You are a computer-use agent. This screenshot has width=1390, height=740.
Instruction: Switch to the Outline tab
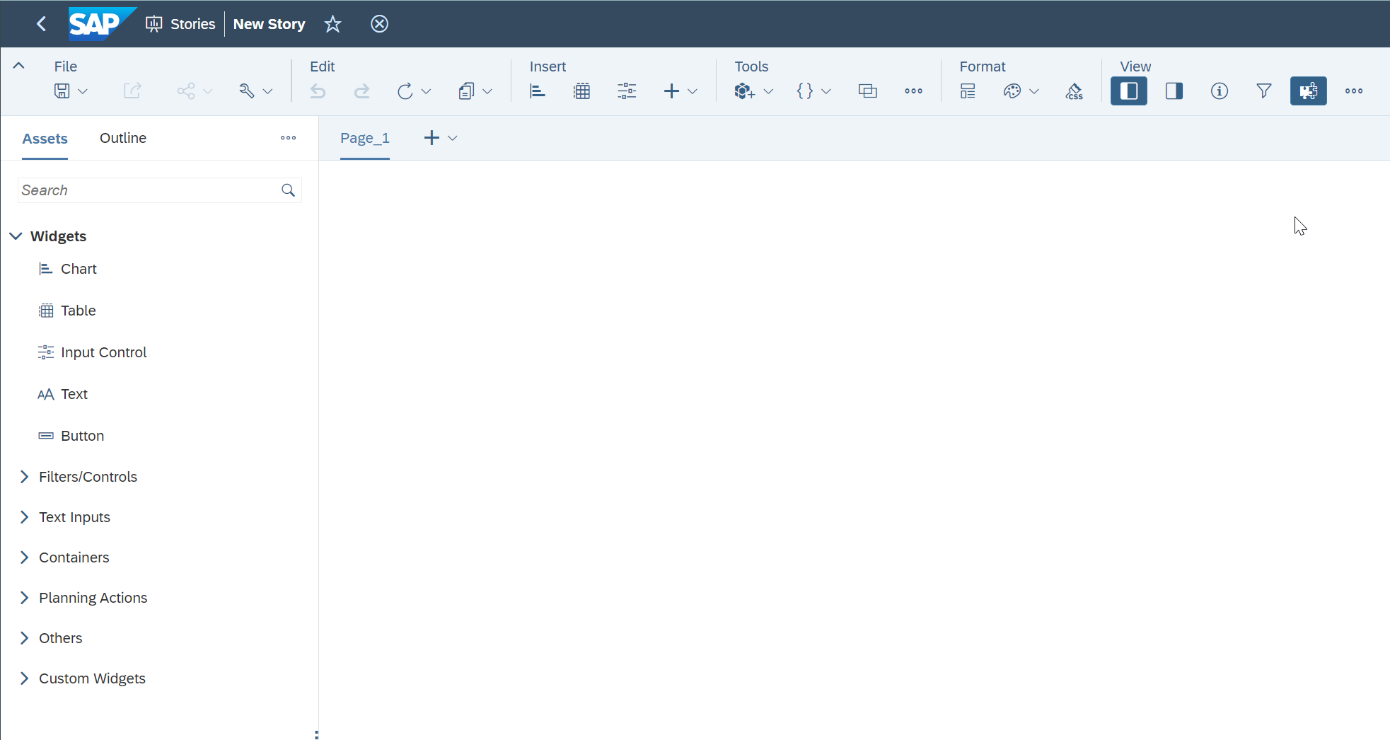123,138
